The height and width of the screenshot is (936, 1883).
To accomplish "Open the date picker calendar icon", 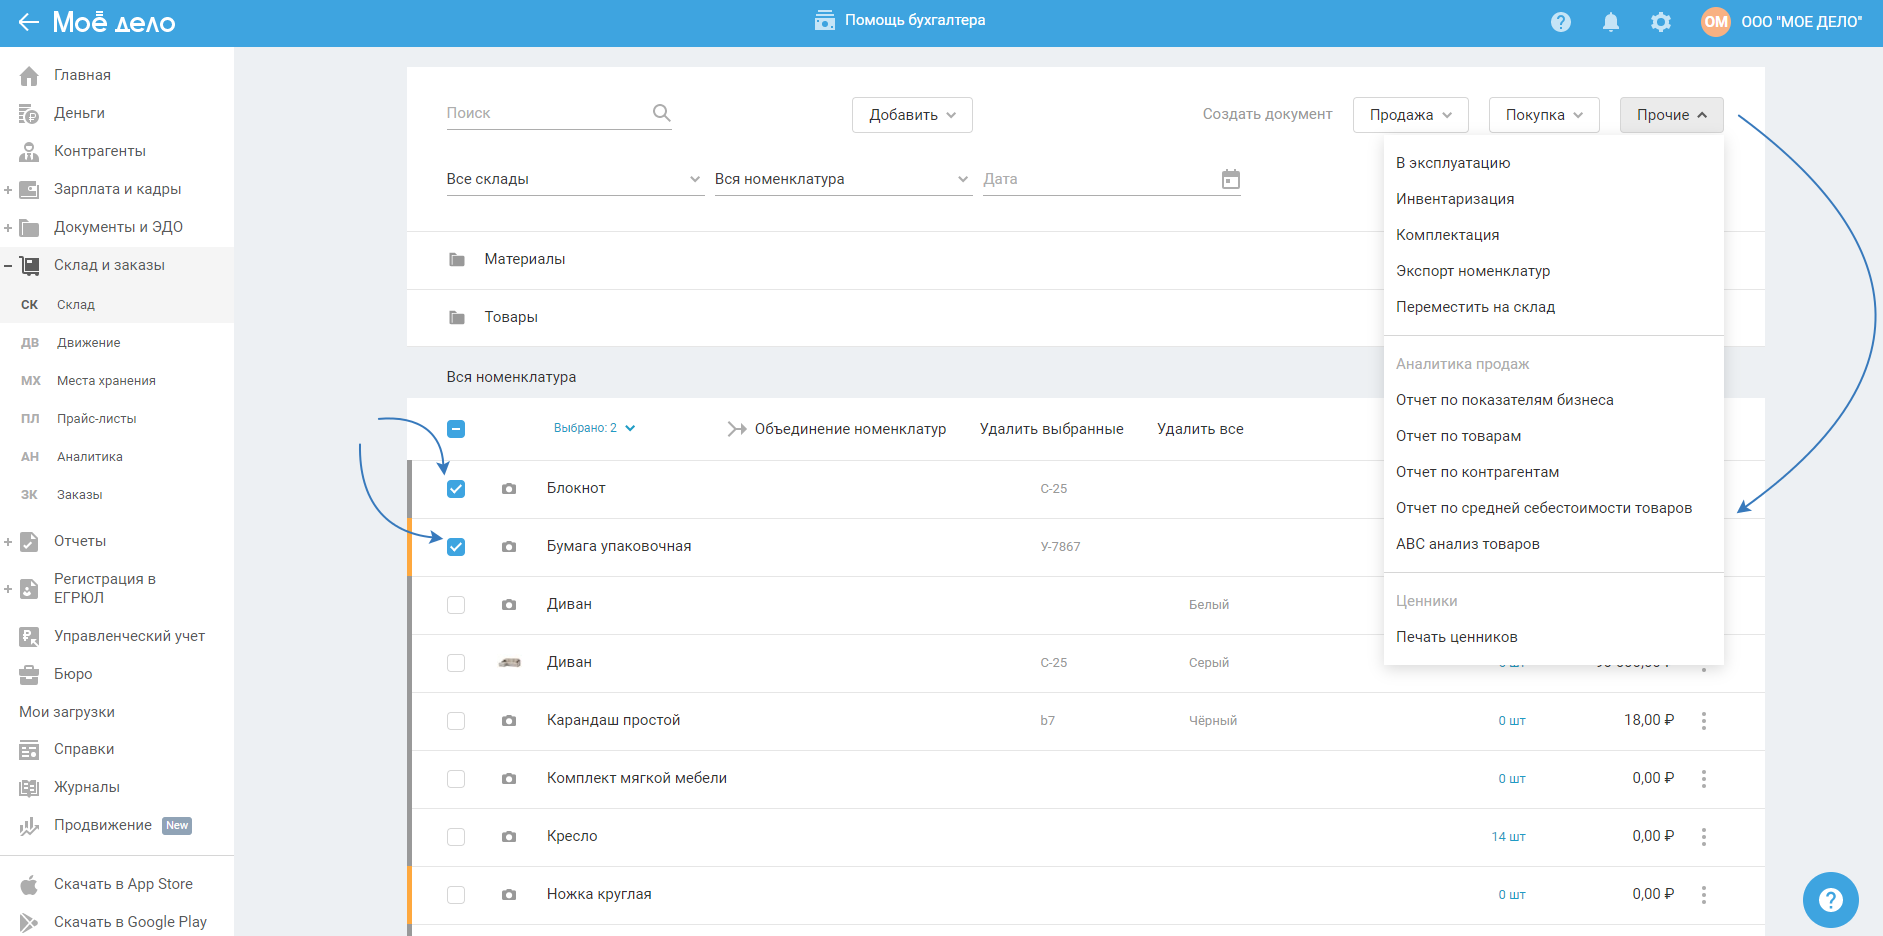I will (x=1230, y=179).
